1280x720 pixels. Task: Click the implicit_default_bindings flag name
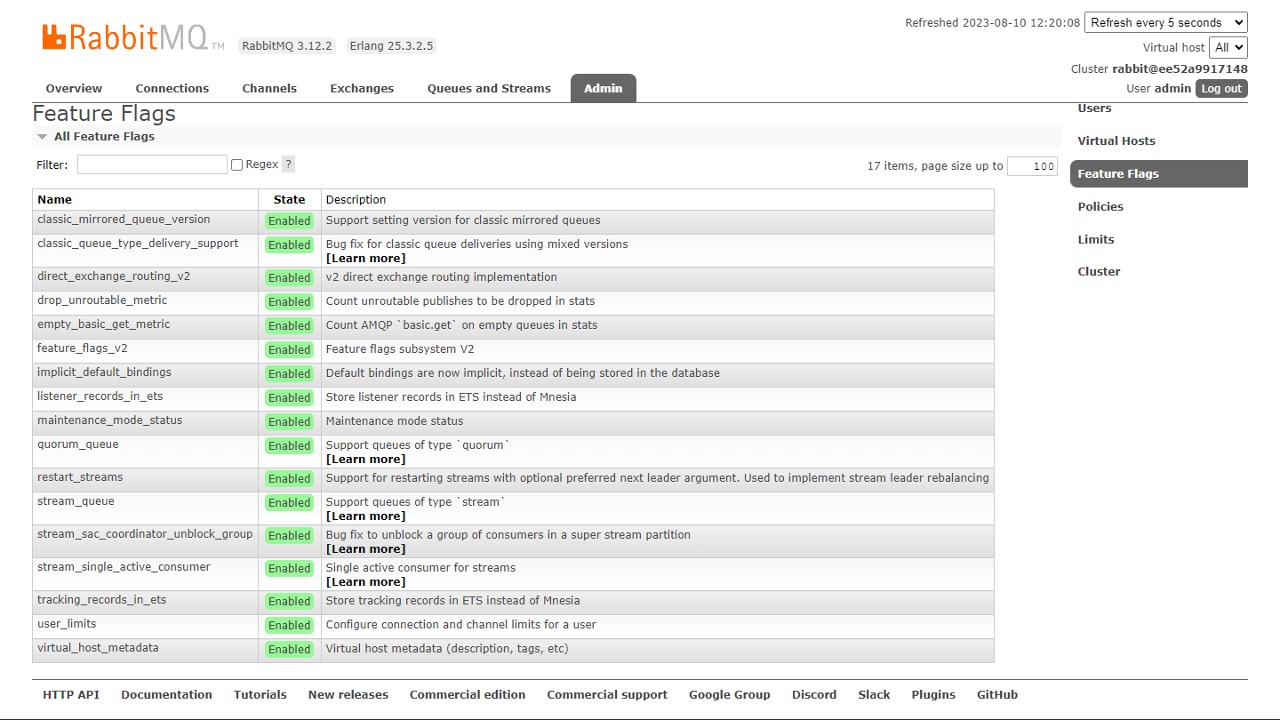[104, 373]
